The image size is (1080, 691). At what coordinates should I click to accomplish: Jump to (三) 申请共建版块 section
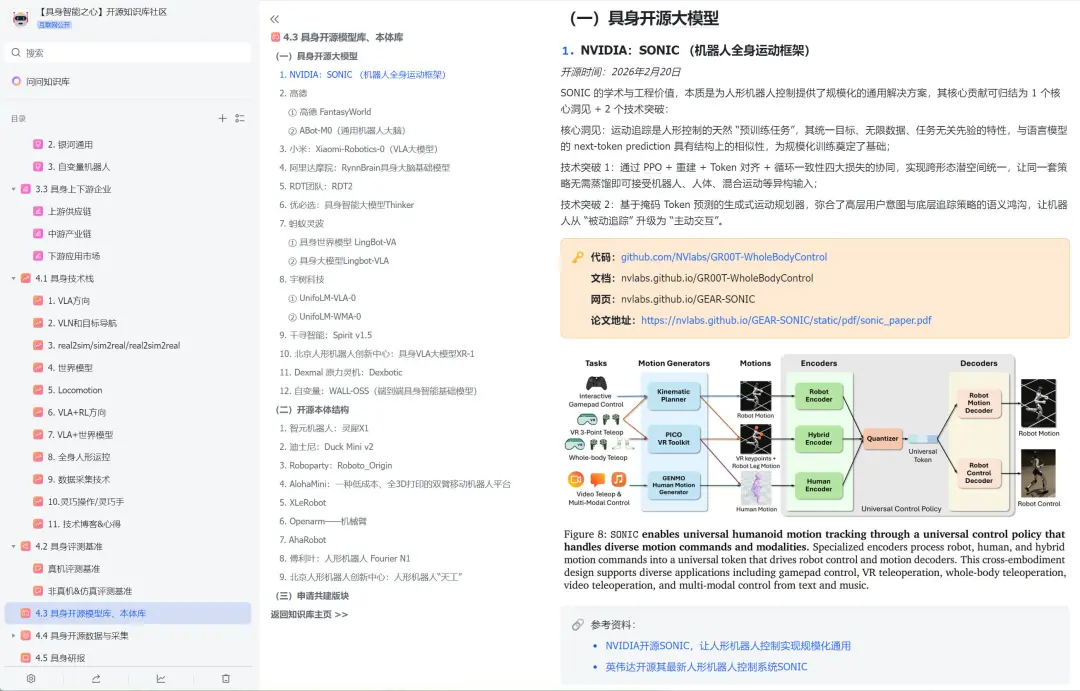[312, 595]
